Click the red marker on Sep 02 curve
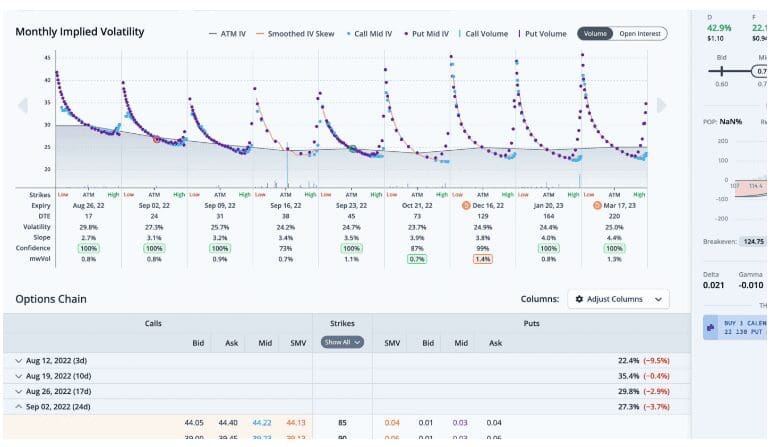Viewport: 776px width, 447px height. [156, 140]
